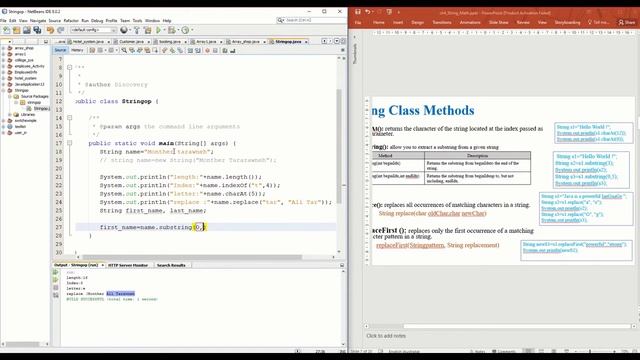Select the switchexample project in tree
The height and width of the screenshot is (360, 640).
[x=26, y=121]
